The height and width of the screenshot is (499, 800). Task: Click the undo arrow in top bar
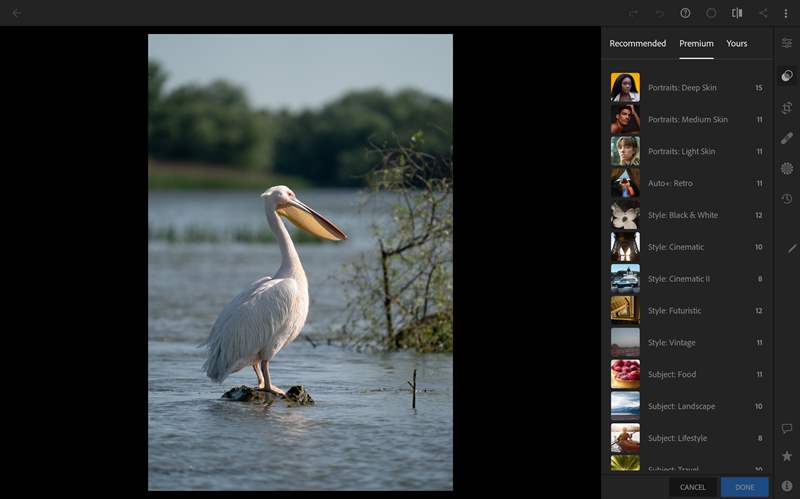pyautogui.click(x=660, y=13)
